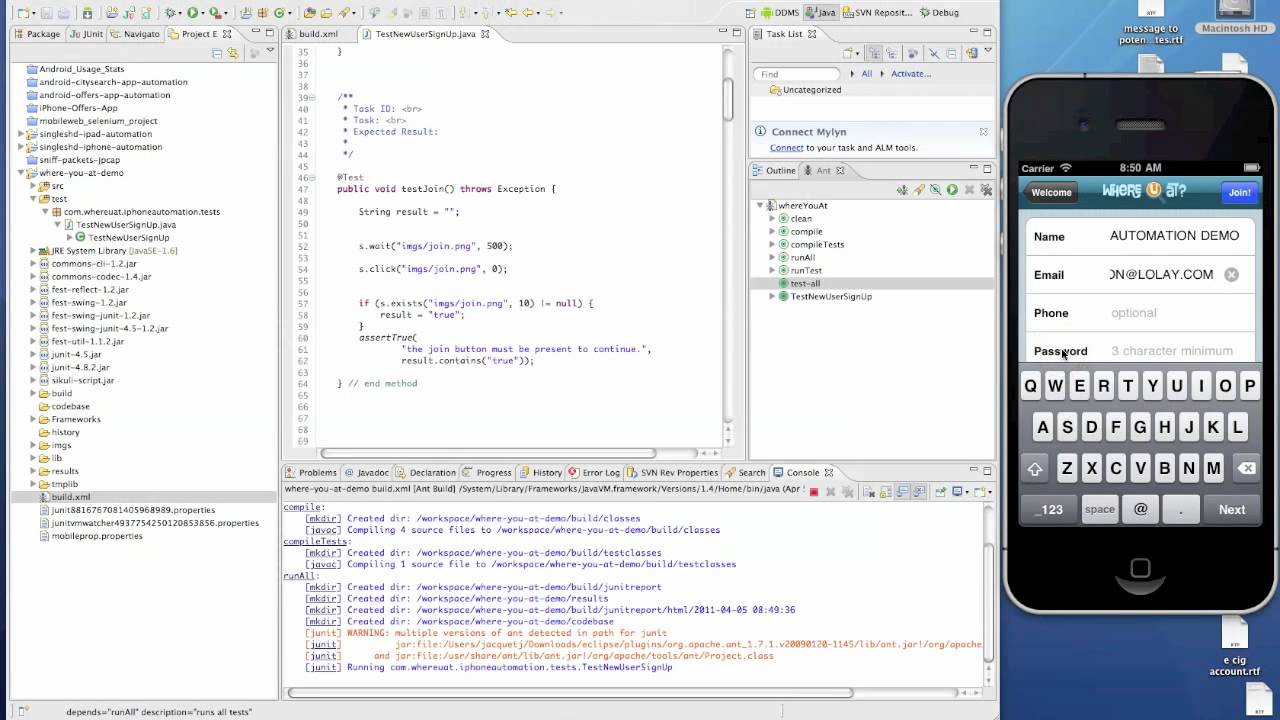Image resolution: width=1280 pixels, height=720 pixels.
Task: Tap the Next key on iPhone keyboard
Action: (x=1232, y=509)
